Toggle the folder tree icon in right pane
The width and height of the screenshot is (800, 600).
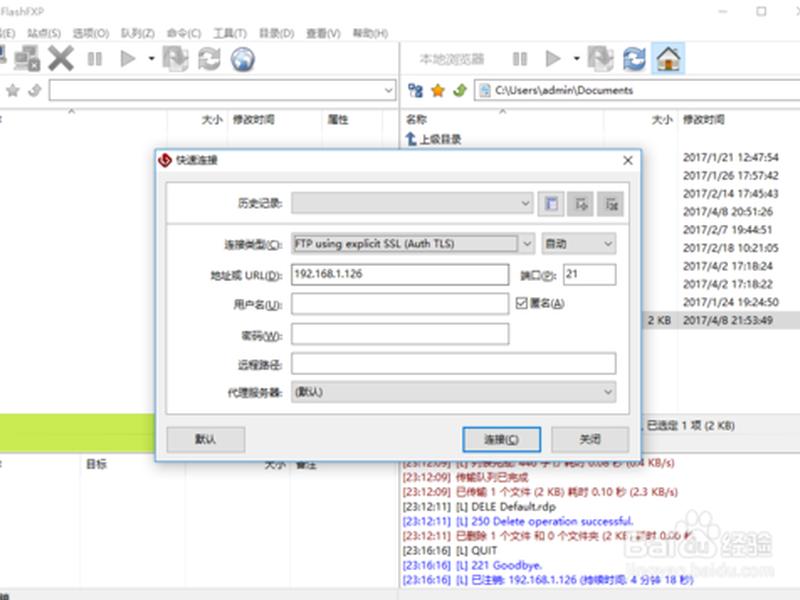(415, 91)
